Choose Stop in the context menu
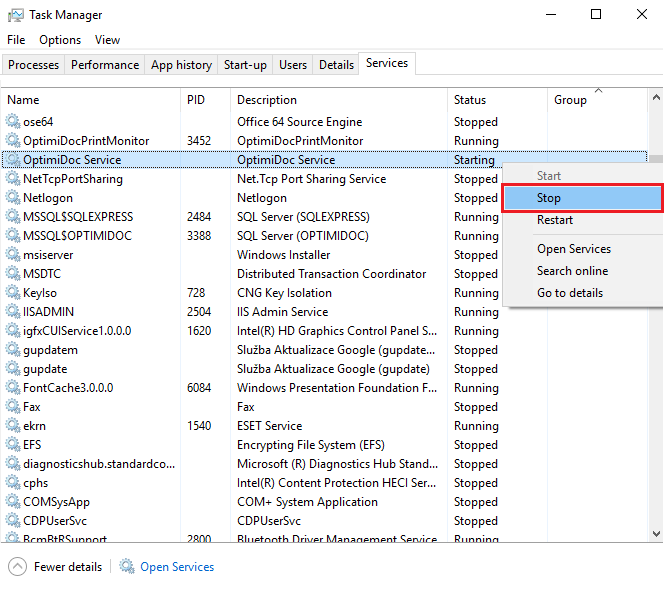The image size is (664, 590). tap(549, 198)
